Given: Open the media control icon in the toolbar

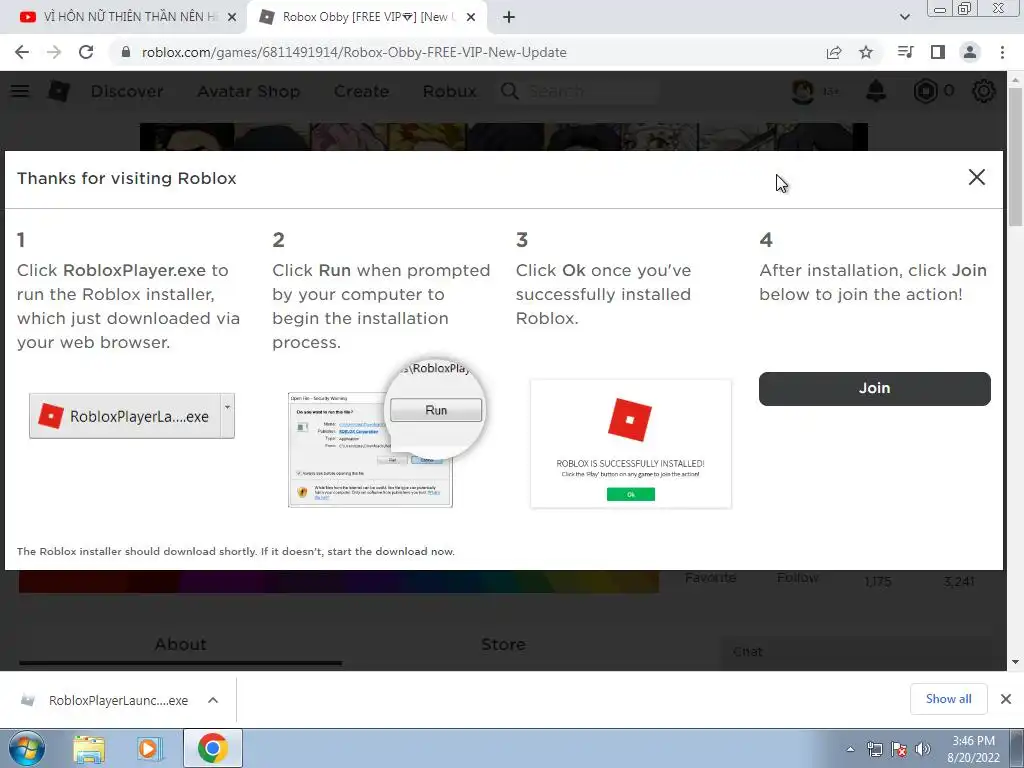Looking at the screenshot, I should point(905,52).
